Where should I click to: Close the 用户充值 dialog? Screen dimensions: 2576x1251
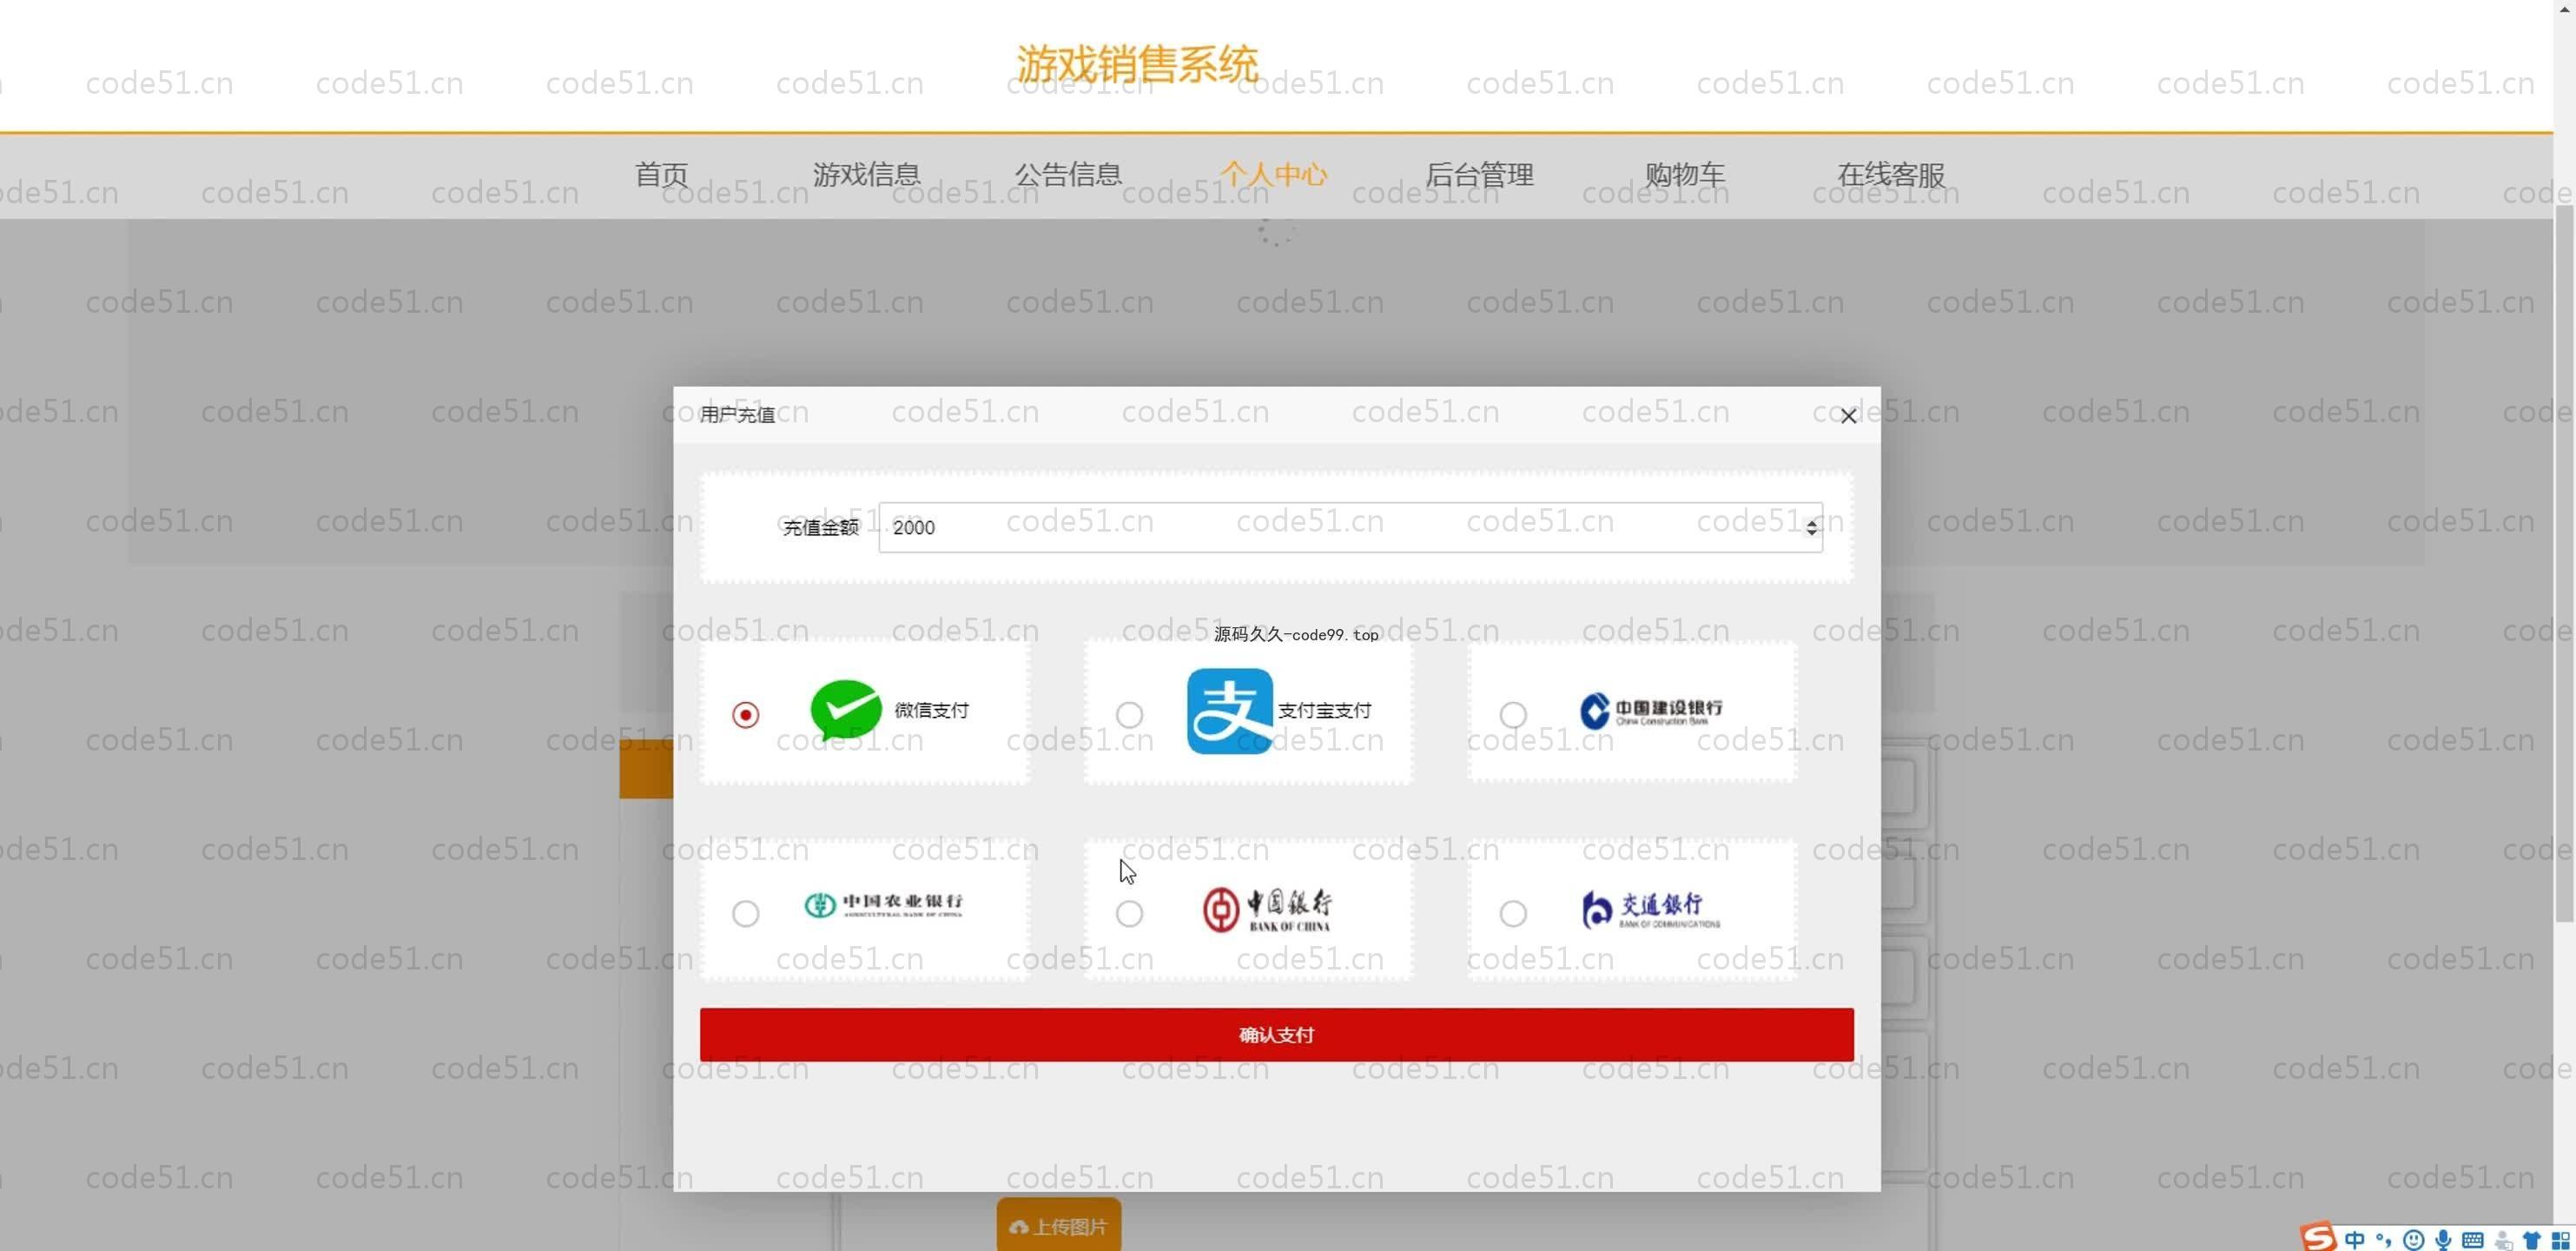coord(1848,416)
